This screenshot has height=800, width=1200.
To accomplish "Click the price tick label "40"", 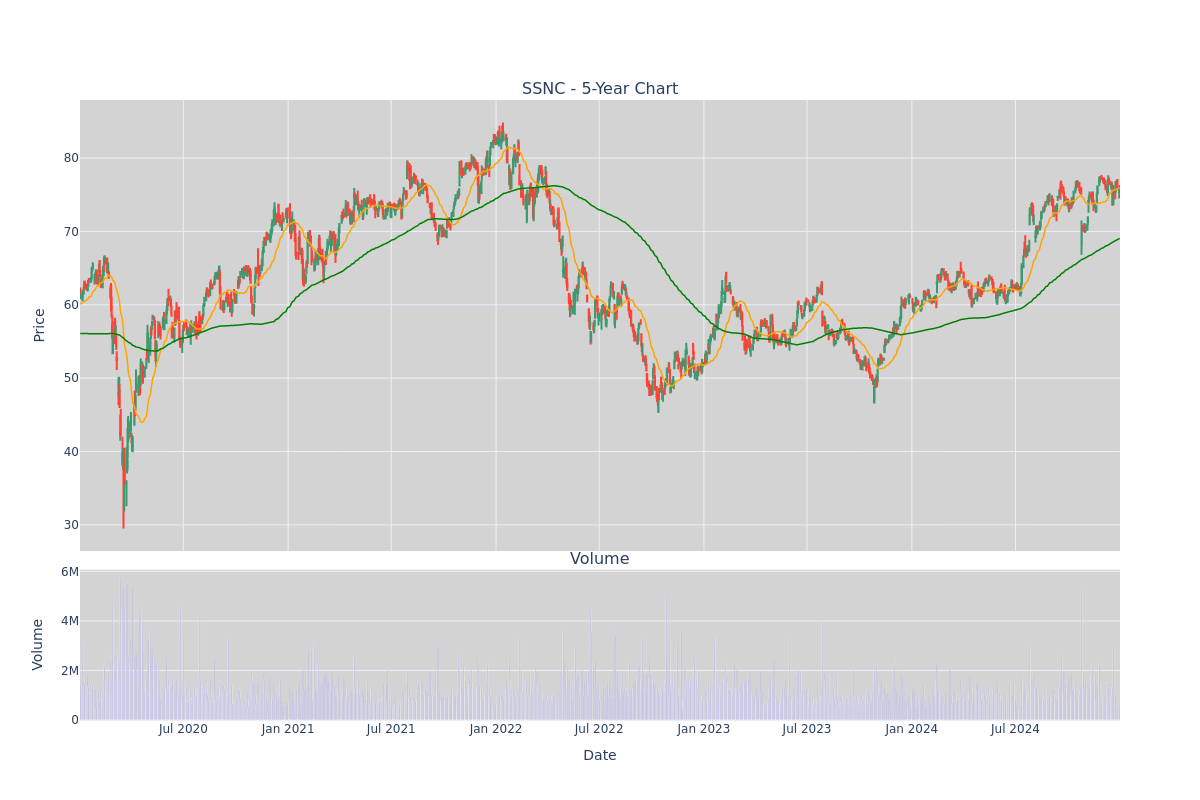I will [71, 451].
